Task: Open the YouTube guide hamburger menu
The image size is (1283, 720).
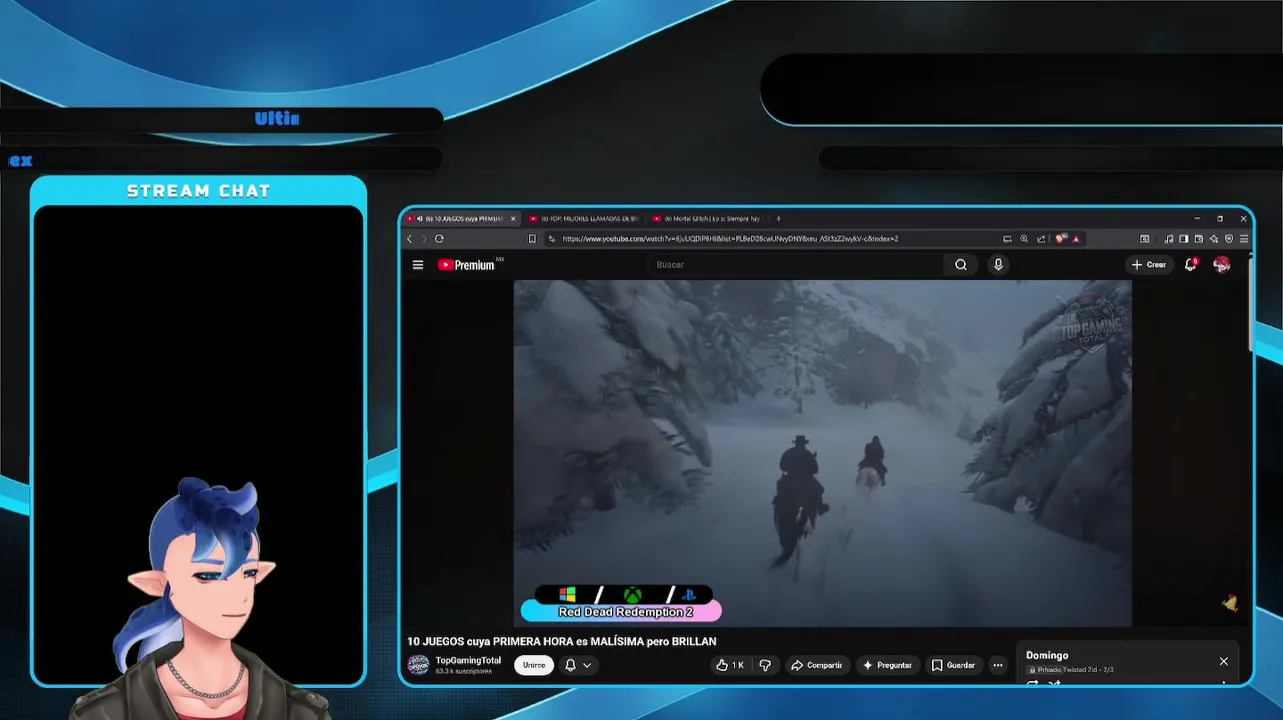Action: click(x=418, y=265)
